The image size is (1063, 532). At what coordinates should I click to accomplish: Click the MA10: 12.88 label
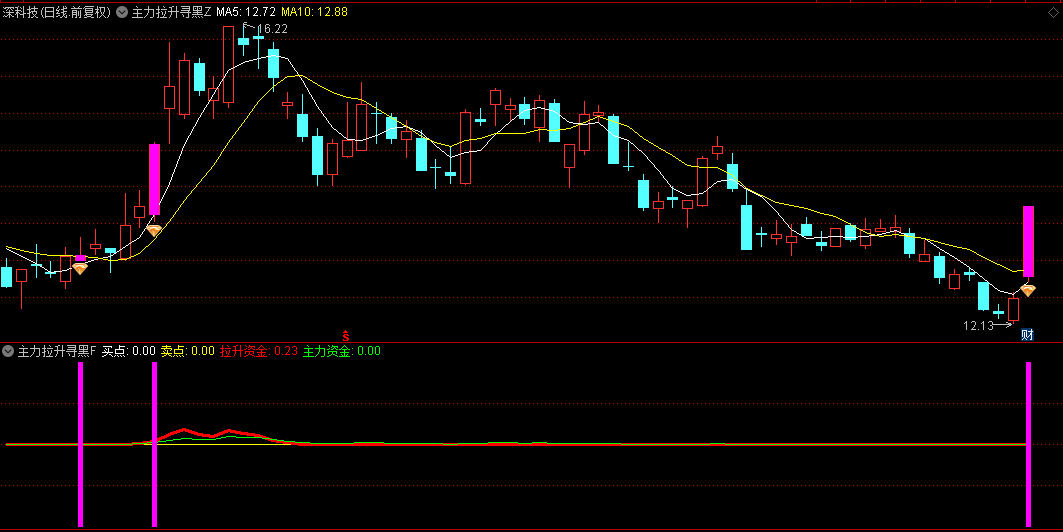(x=315, y=12)
